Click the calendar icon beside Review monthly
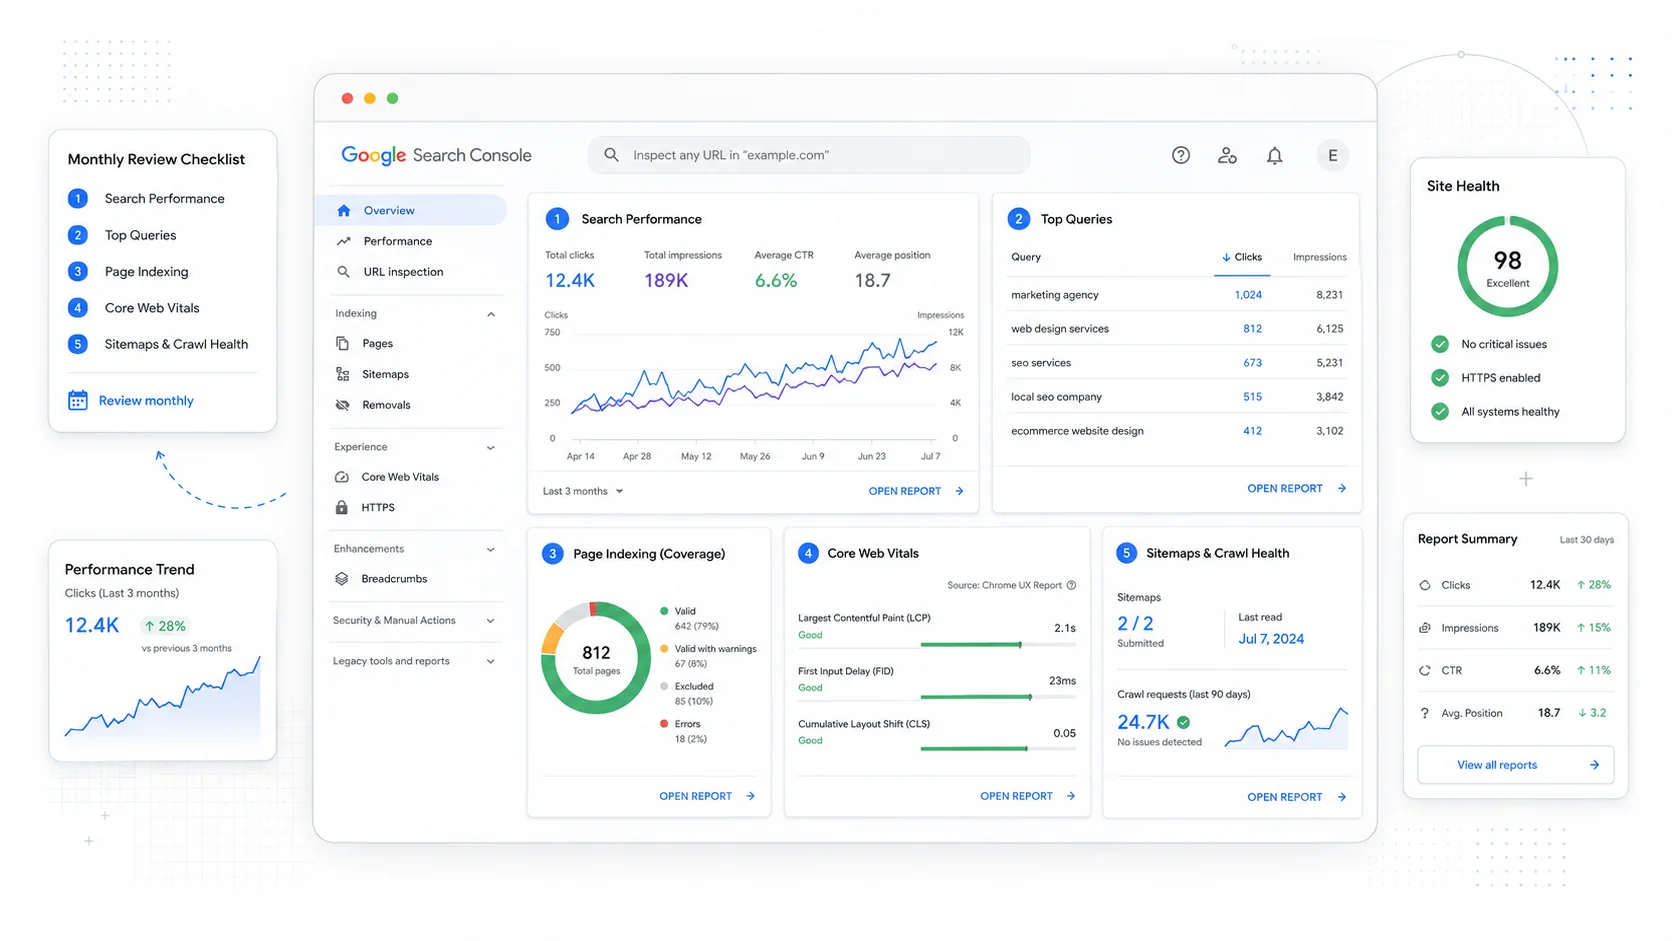The image size is (1672, 941). pyautogui.click(x=77, y=400)
